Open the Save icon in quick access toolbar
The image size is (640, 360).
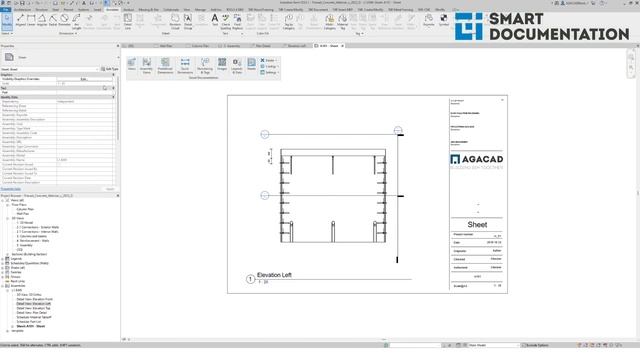22,3
